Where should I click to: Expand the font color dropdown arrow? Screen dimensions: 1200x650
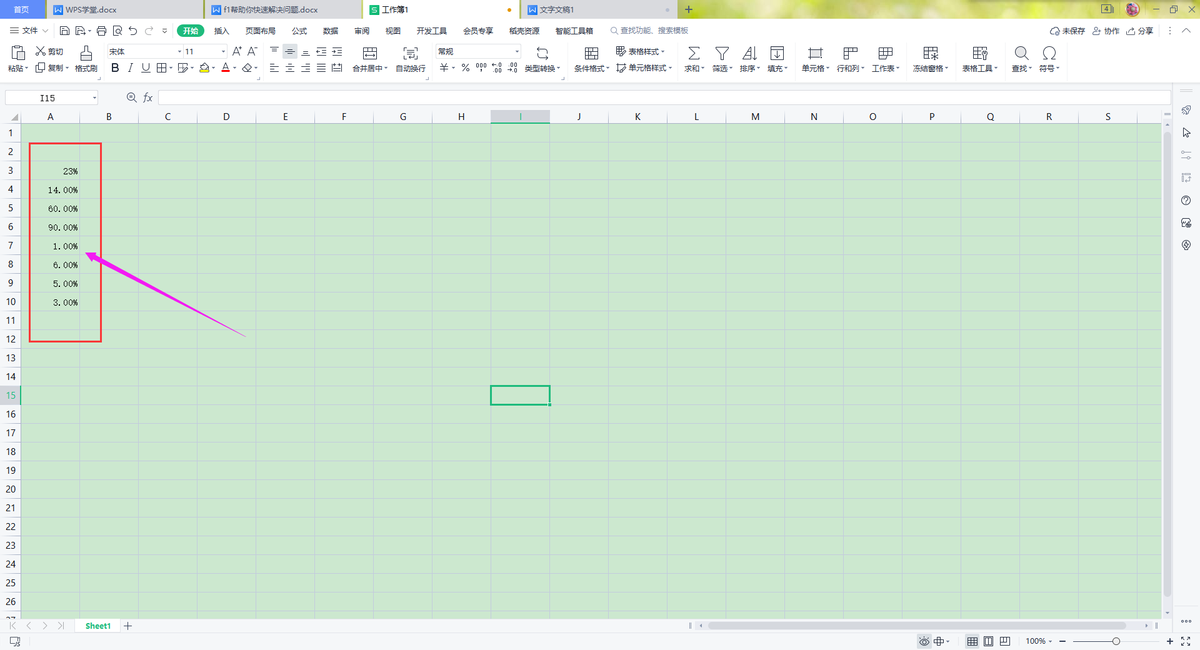click(236, 68)
